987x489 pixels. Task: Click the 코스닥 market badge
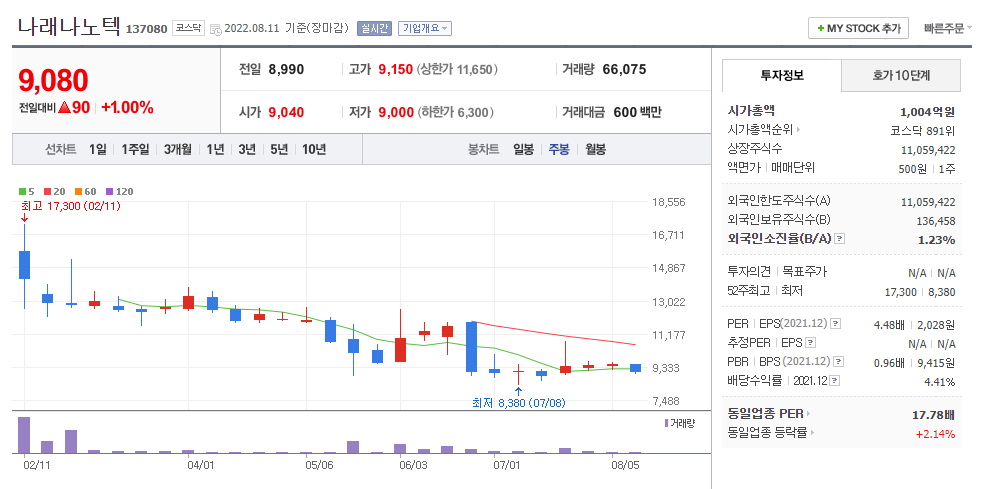tap(188, 28)
